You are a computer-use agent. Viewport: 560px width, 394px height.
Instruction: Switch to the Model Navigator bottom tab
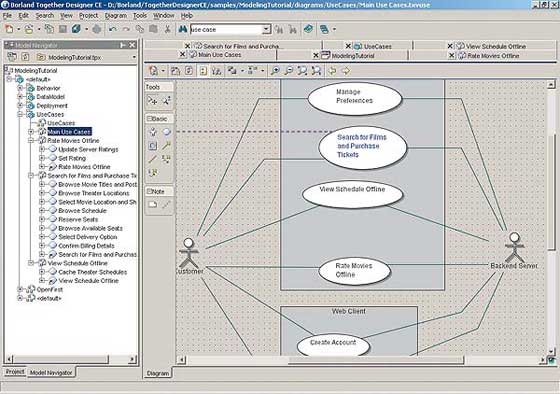51,373
